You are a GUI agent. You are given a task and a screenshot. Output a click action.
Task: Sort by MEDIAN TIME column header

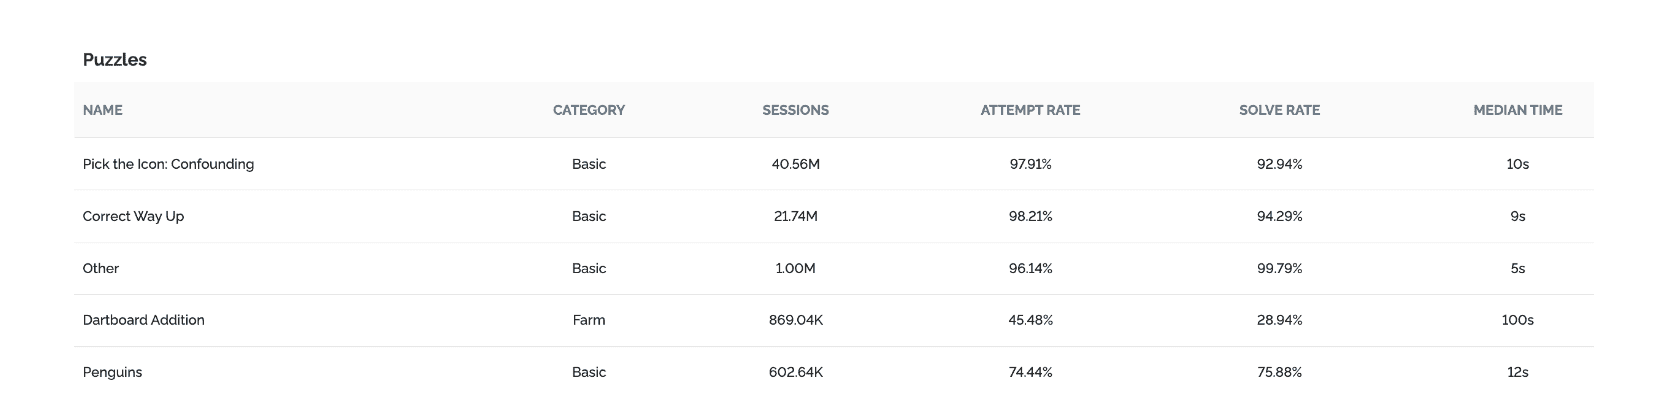1517,110
